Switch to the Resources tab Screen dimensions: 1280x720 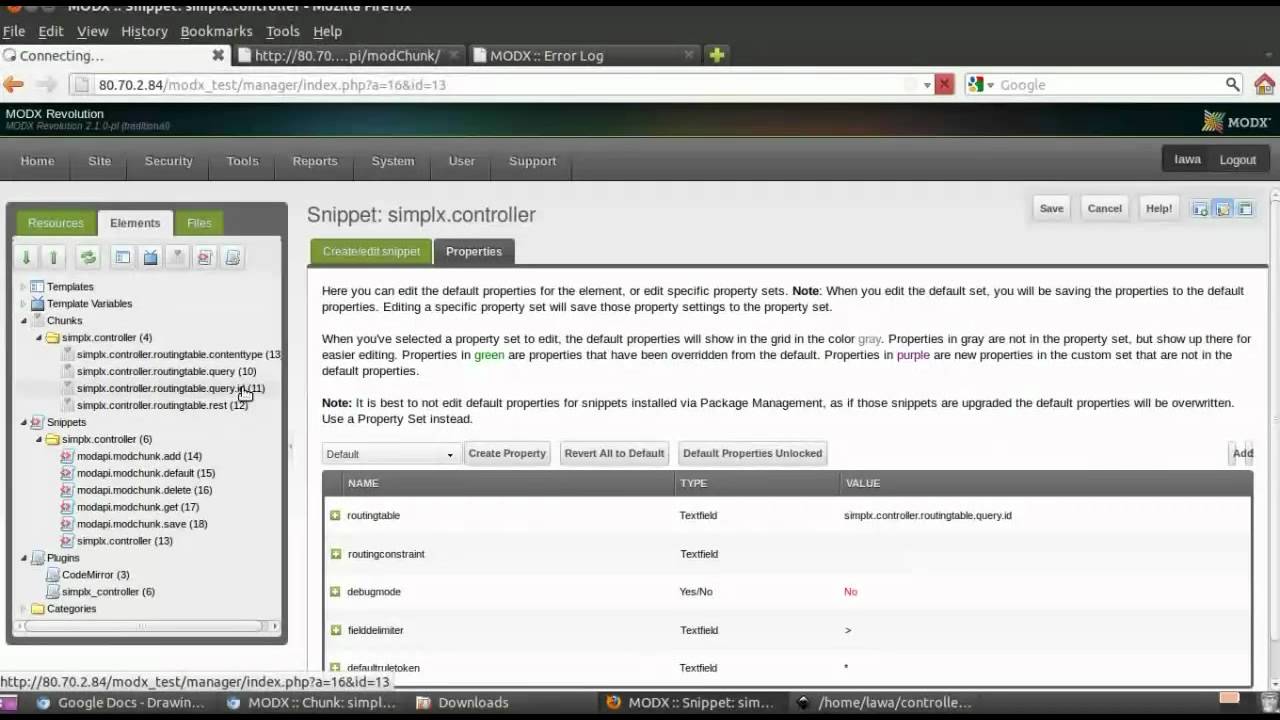pyautogui.click(x=56, y=223)
